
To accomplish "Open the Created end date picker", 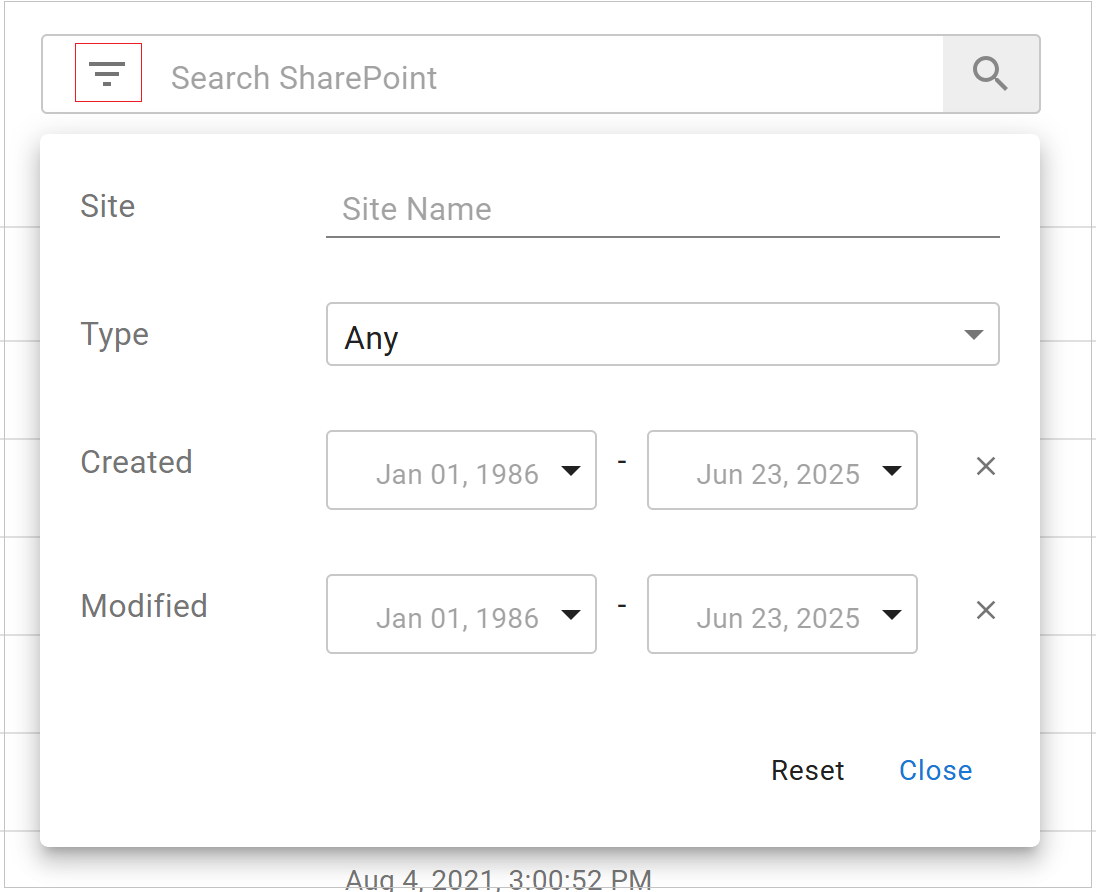I will point(782,470).
